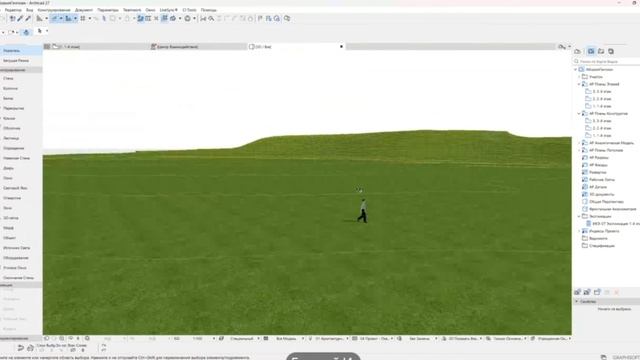640x360 pixels.
Task: Open the grid snap dropdown arrow
Action: [89, 18]
